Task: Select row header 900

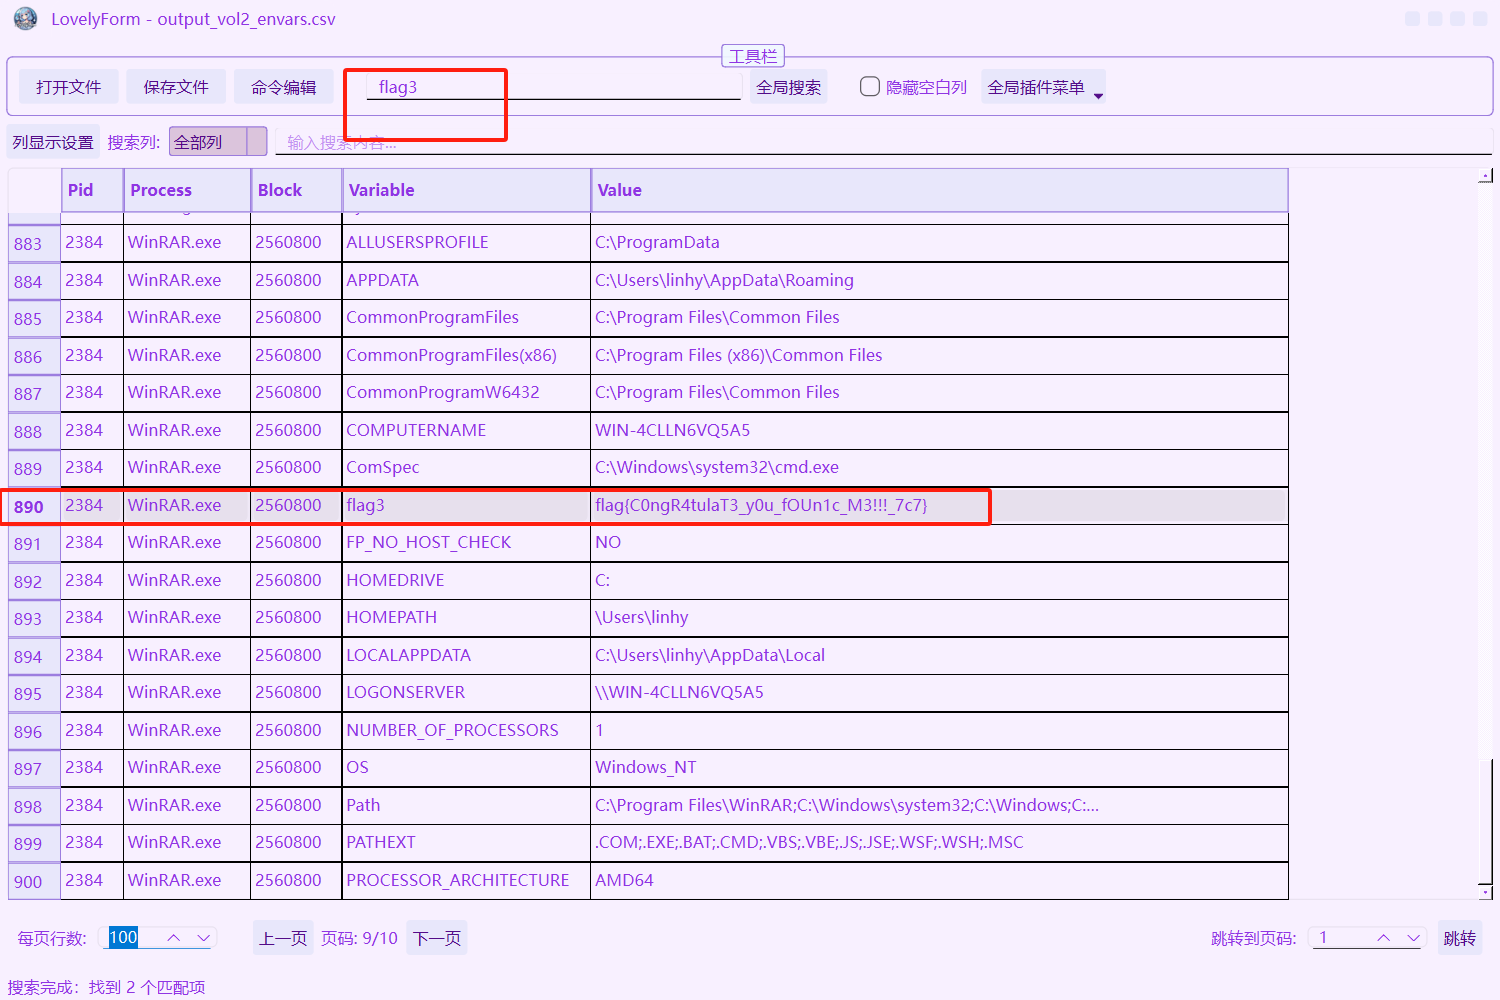Action: (x=34, y=881)
